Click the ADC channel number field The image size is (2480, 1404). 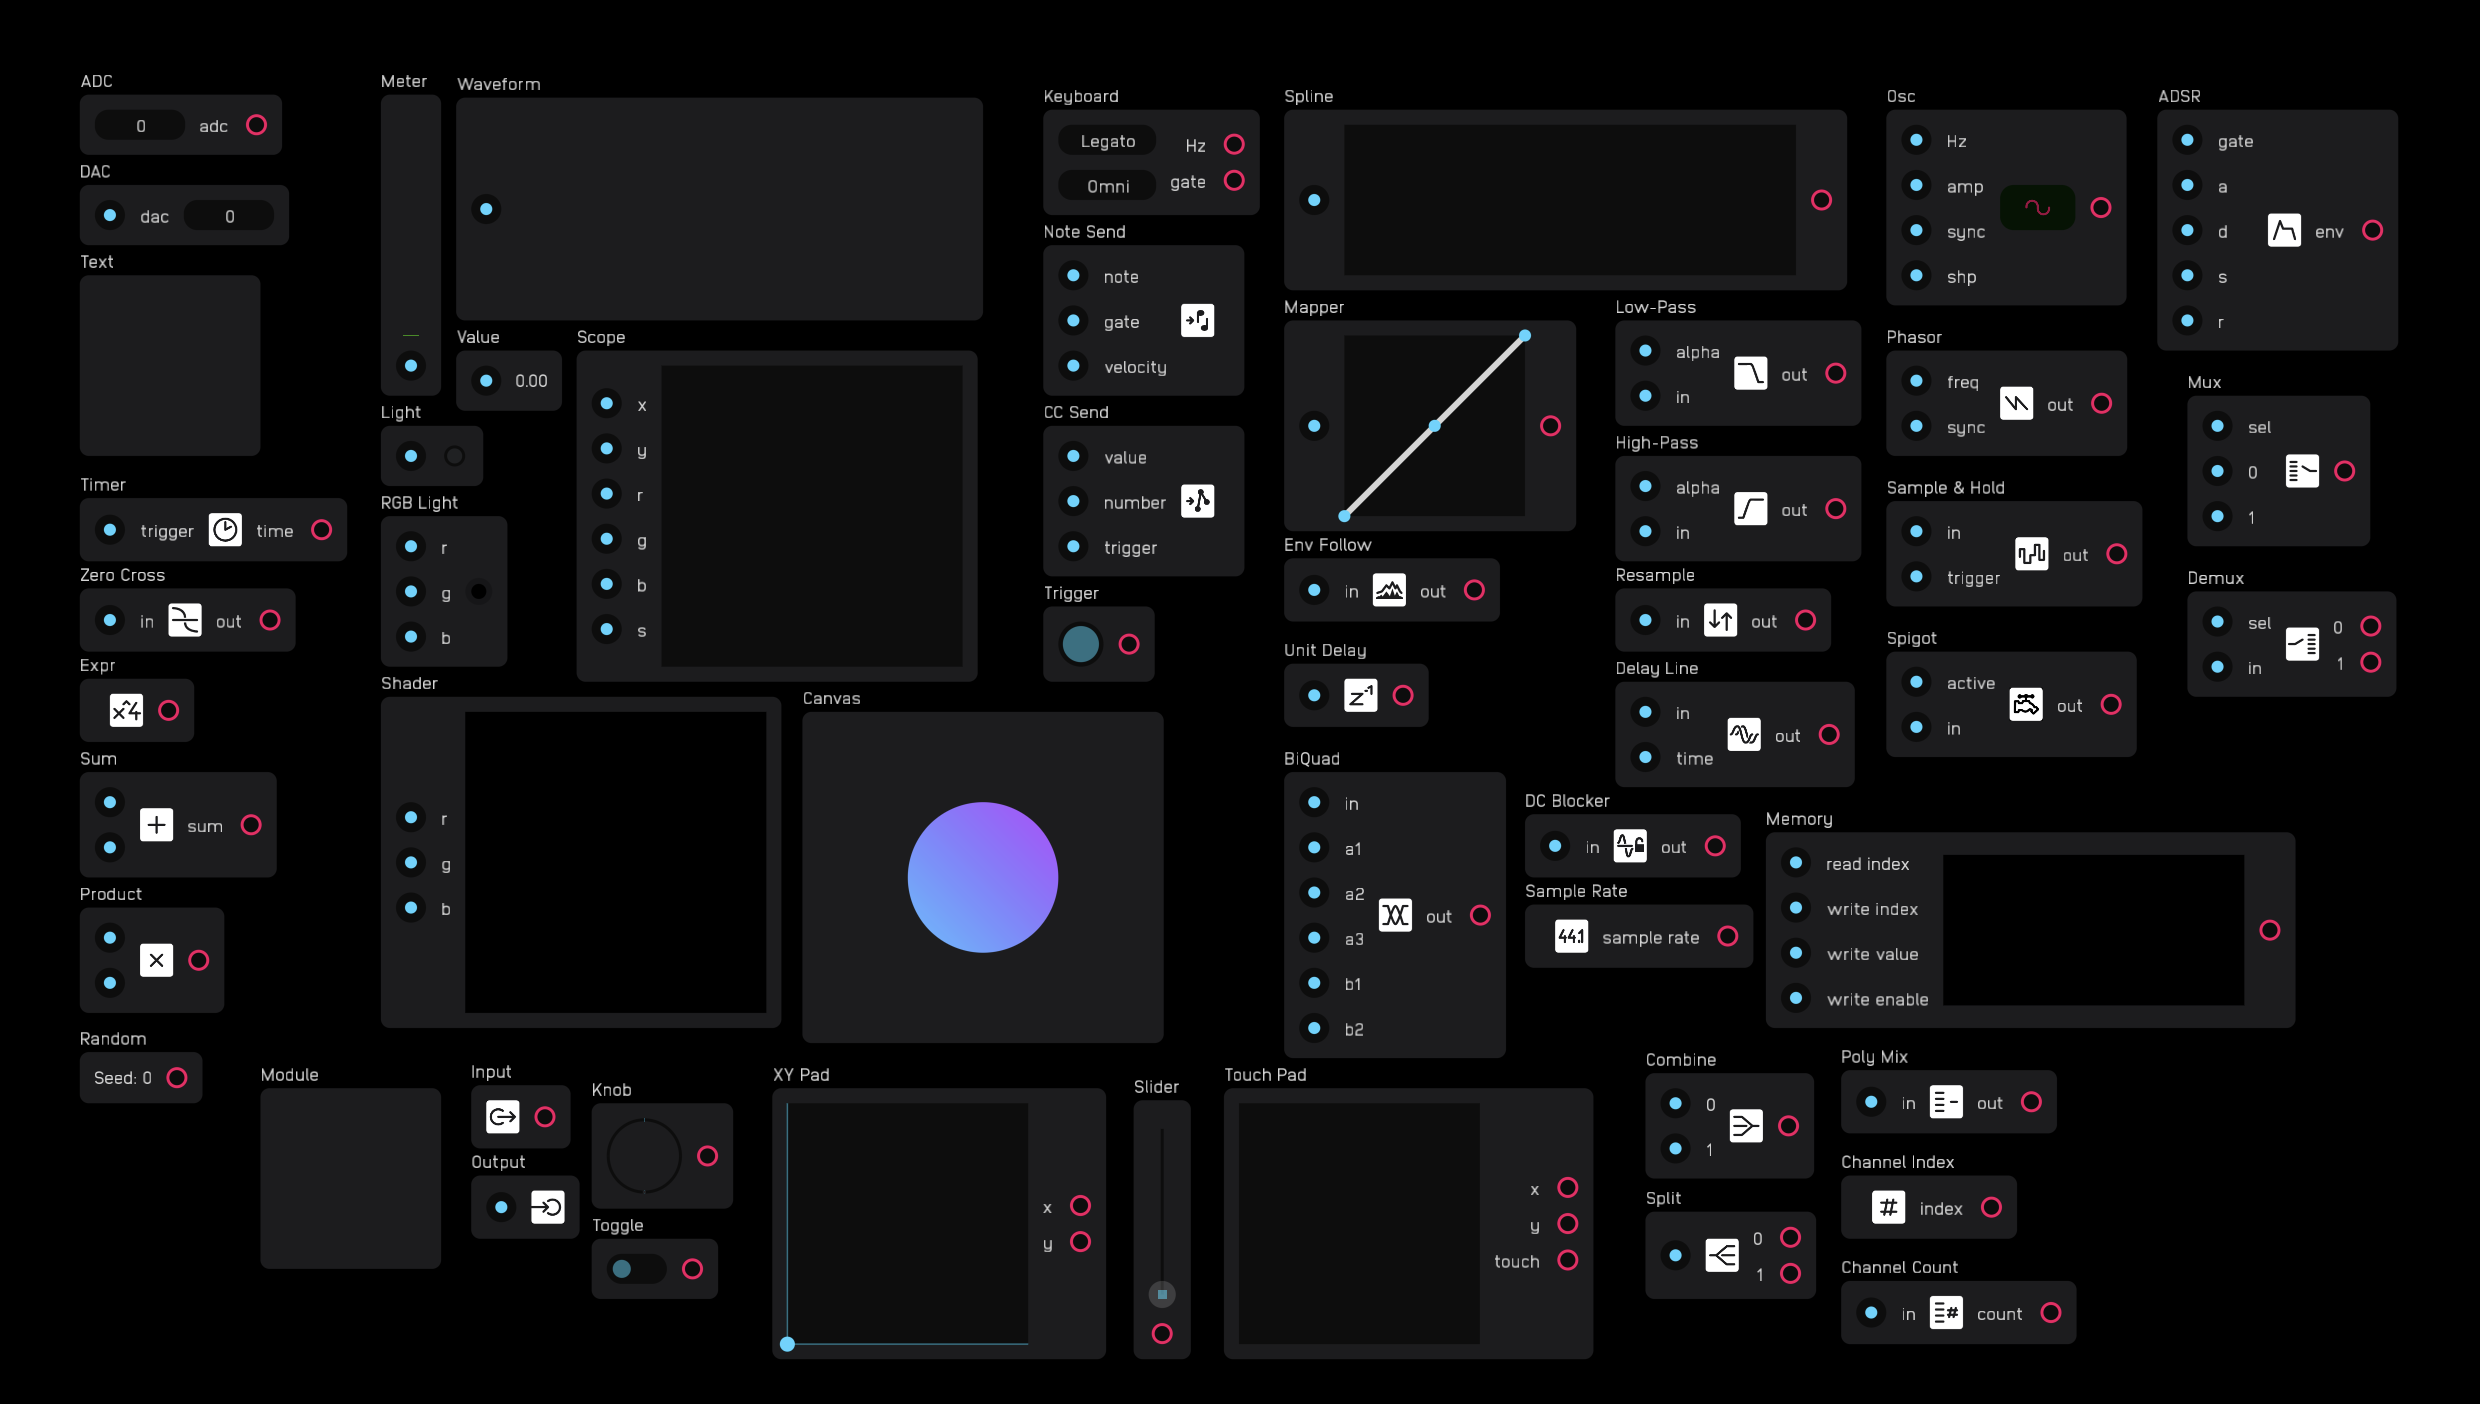coord(140,126)
